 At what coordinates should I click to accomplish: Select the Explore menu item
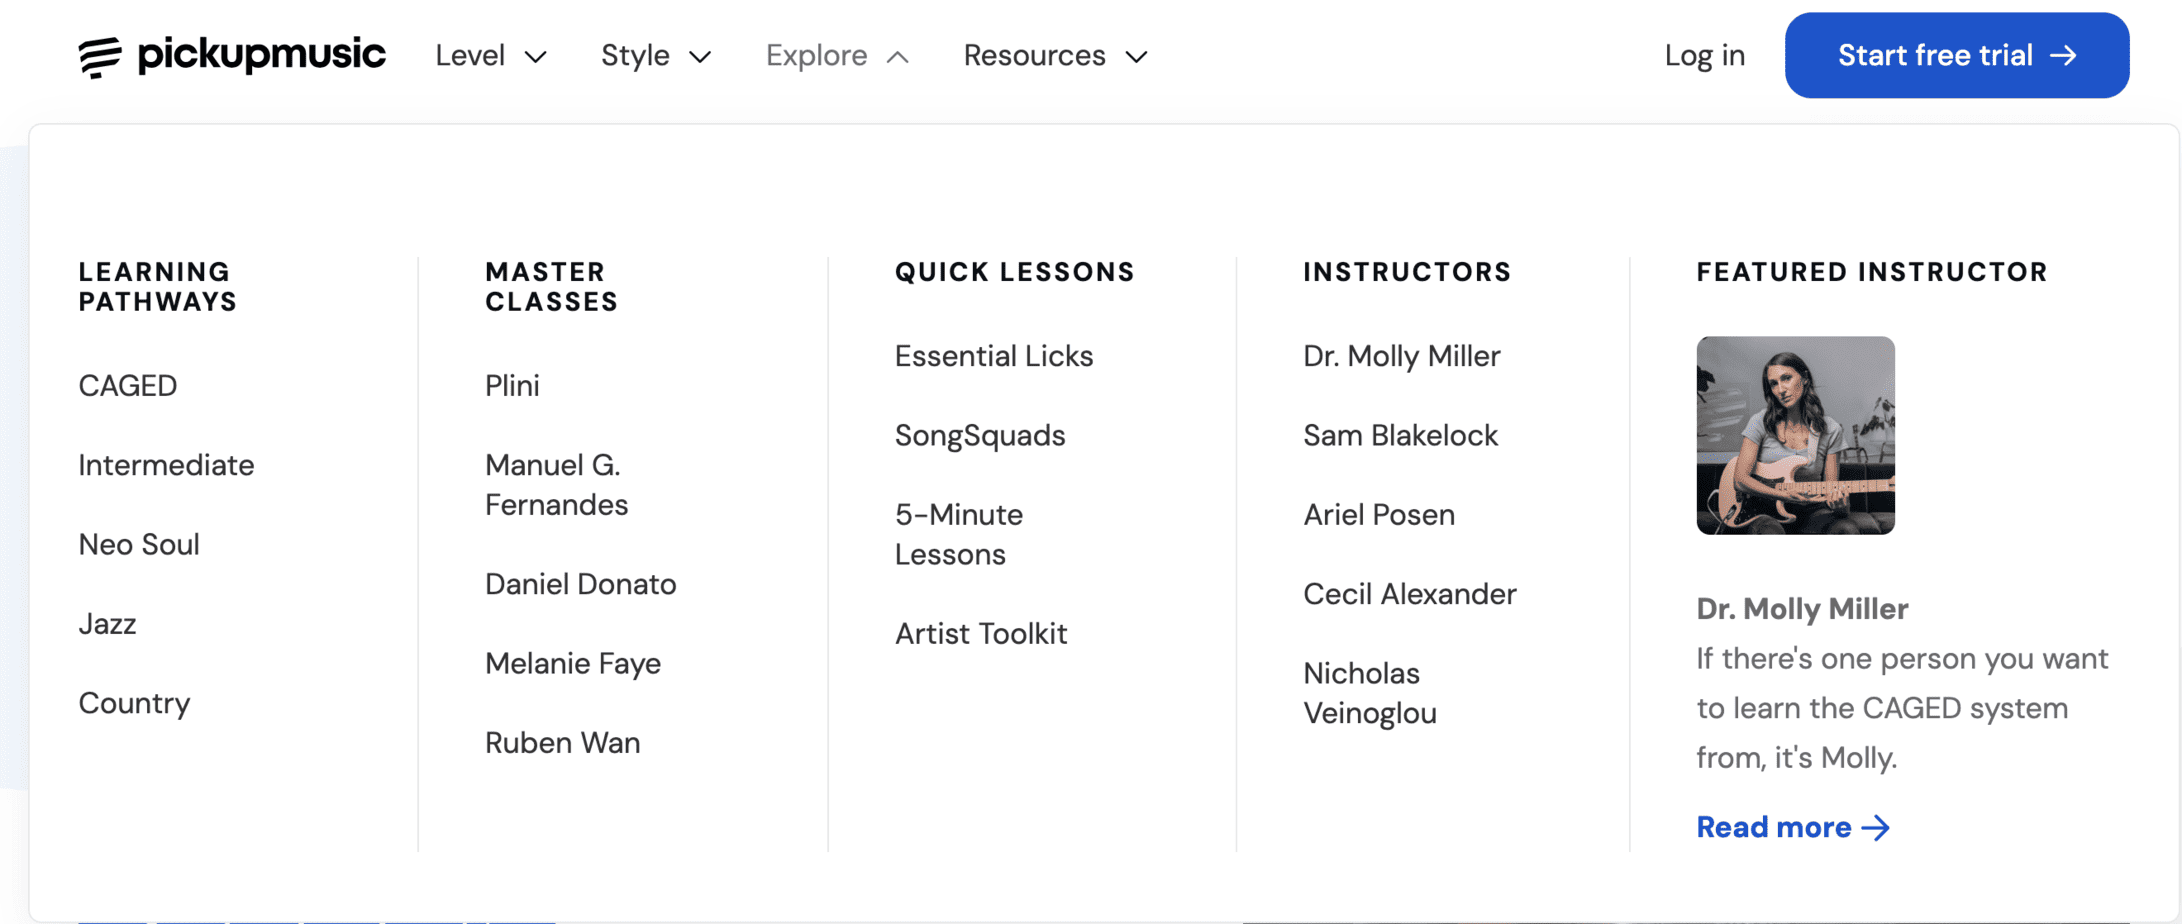click(817, 56)
